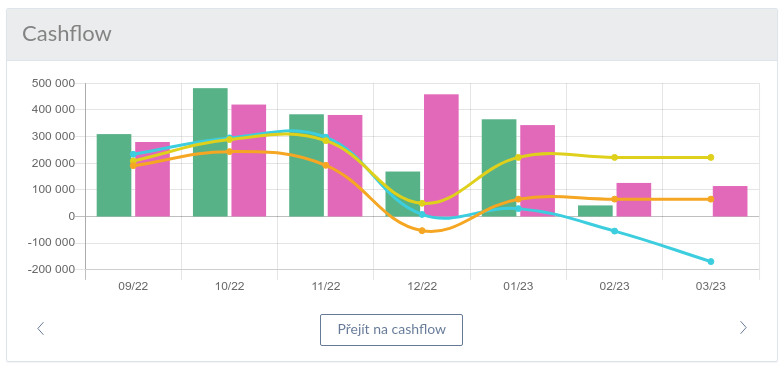Image resolution: width=784 pixels, height=369 pixels.
Task: Click the yellow line point at 03/23
Action: [710, 158]
